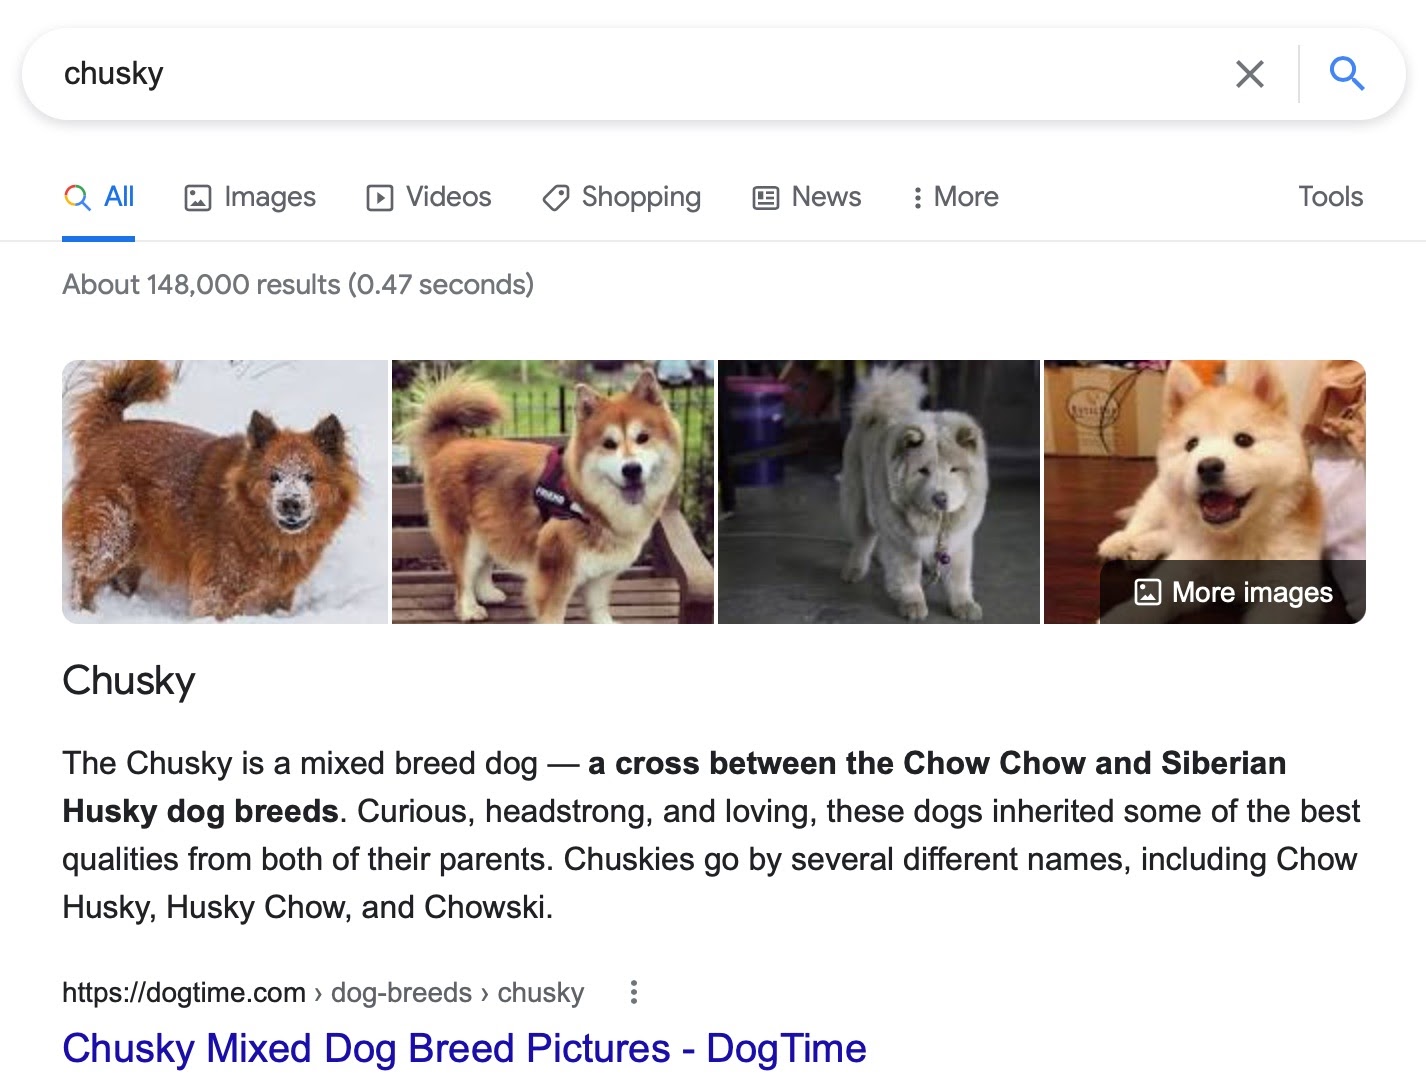Image resolution: width=1426 pixels, height=1092 pixels.
Task: Switch to the News search tab
Action: 825,197
